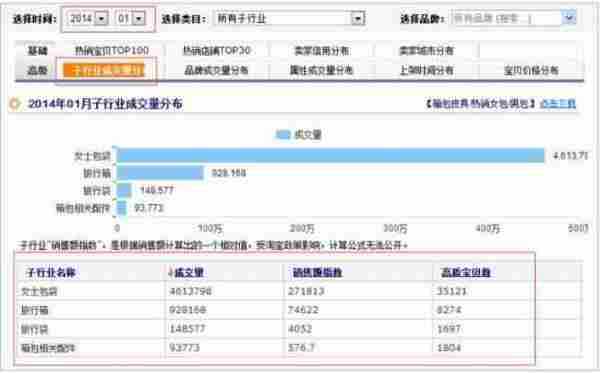Click the orange circle icon beside the chart title

click(x=15, y=104)
